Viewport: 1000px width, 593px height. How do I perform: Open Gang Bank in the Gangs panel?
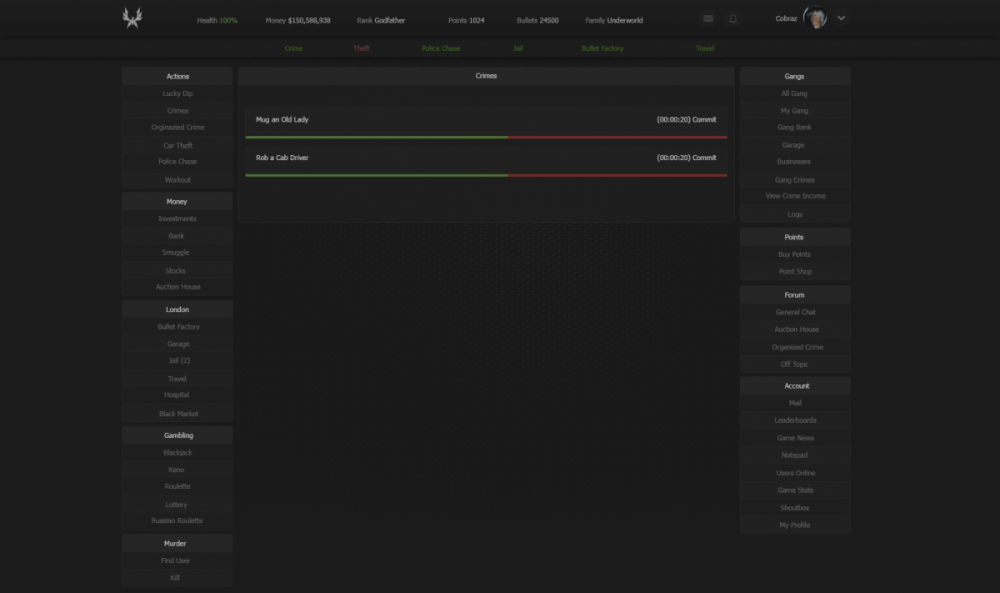coord(795,128)
